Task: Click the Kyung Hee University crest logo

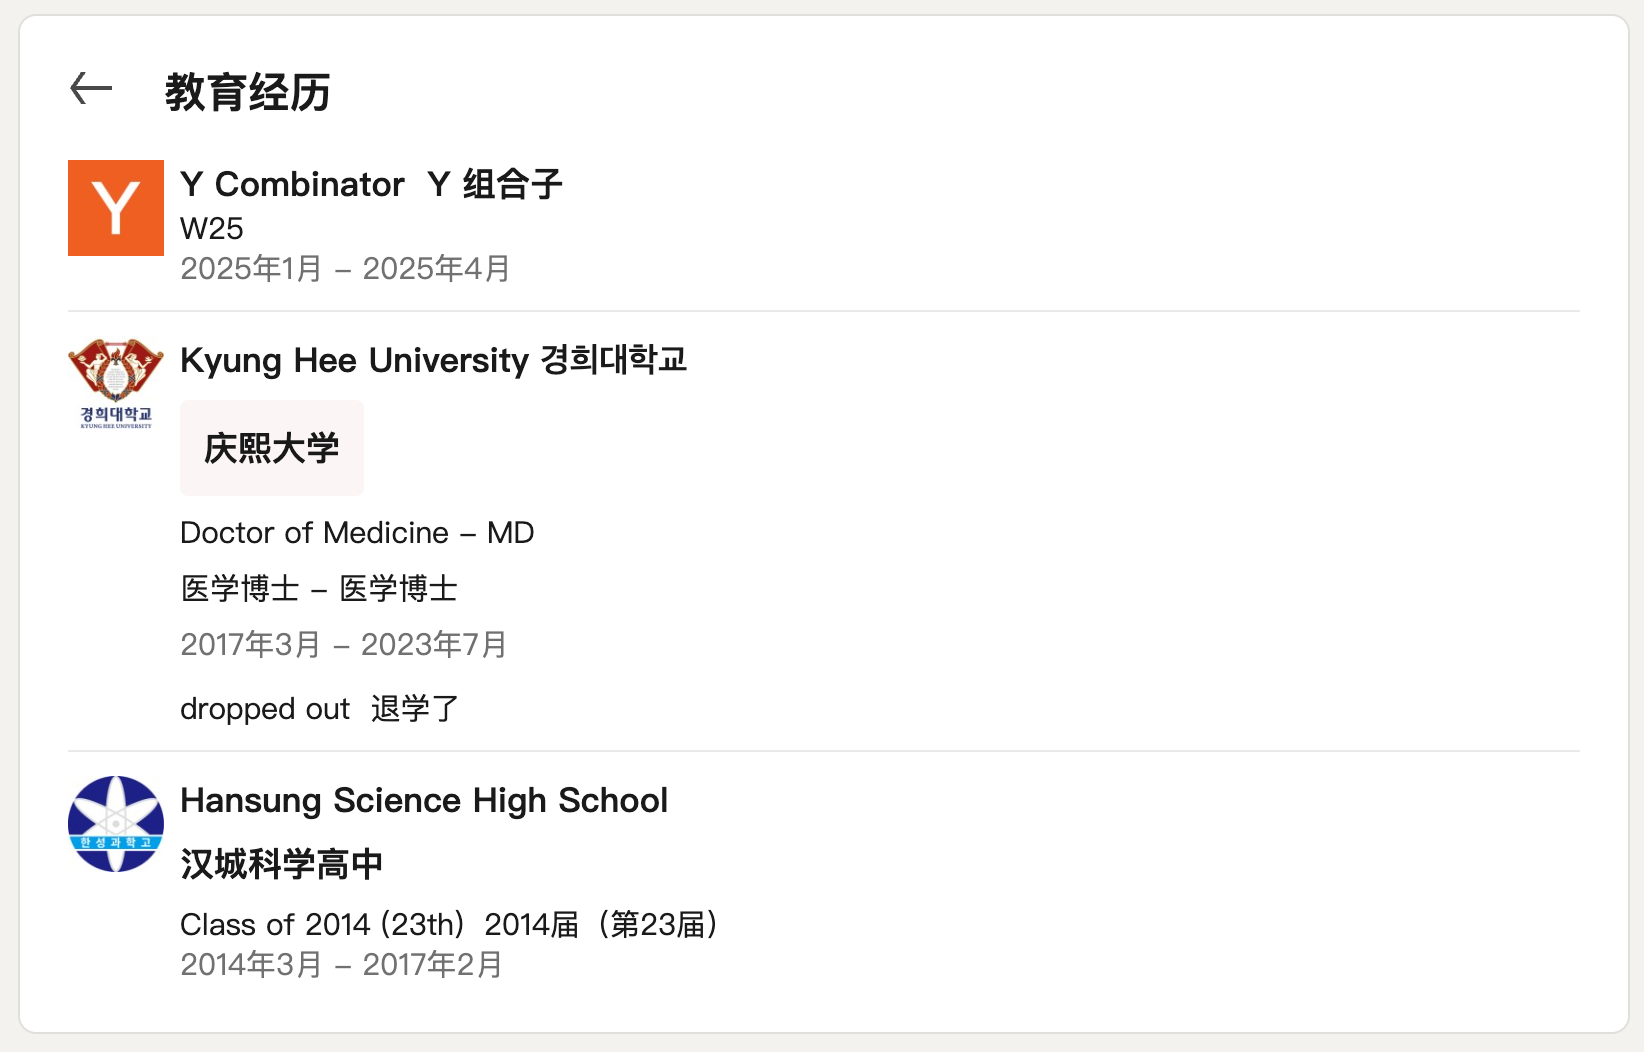Action: click(x=116, y=384)
